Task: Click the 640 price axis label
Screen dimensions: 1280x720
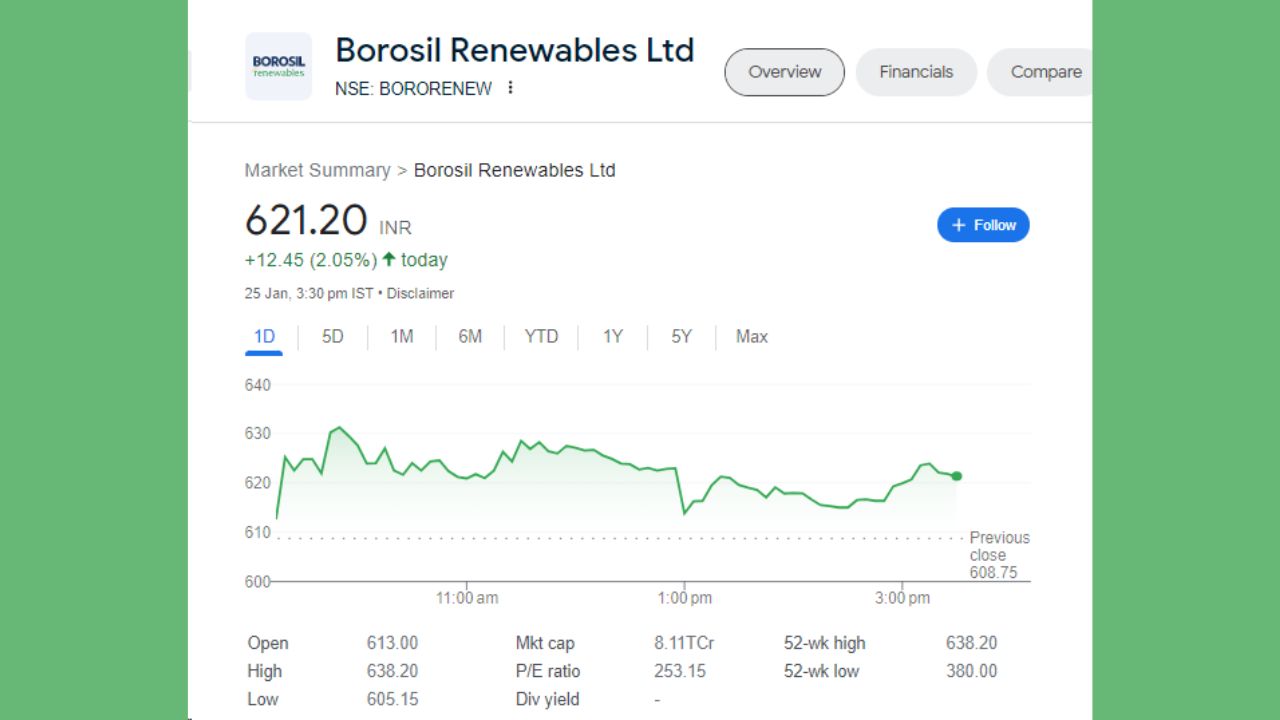Action: [x=258, y=385]
